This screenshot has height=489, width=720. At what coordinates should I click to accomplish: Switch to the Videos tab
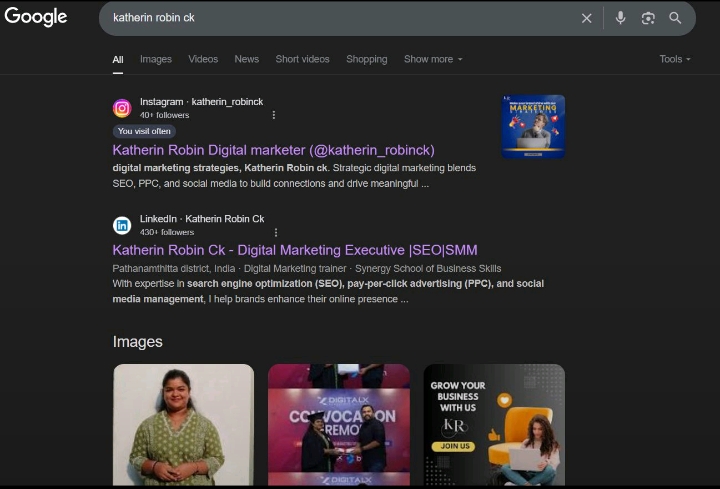click(203, 59)
